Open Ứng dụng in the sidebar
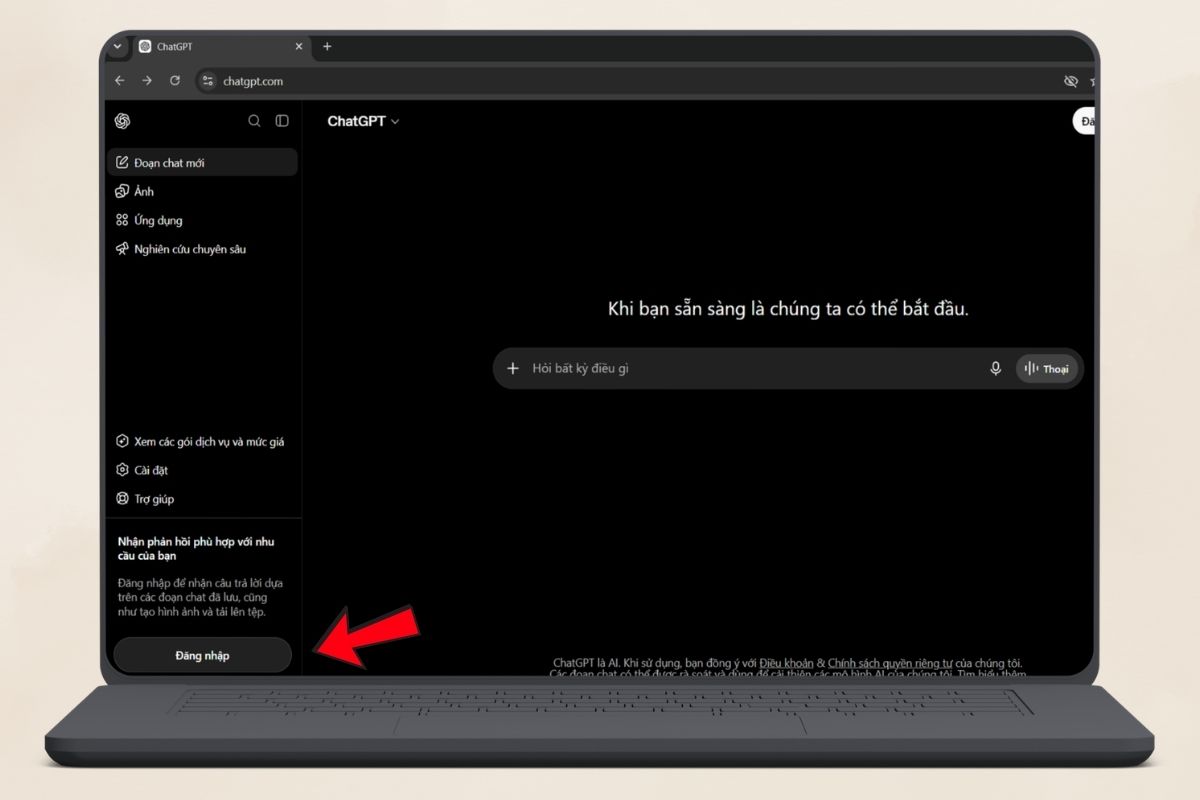Viewport: 1200px width, 800px height. point(202,220)
